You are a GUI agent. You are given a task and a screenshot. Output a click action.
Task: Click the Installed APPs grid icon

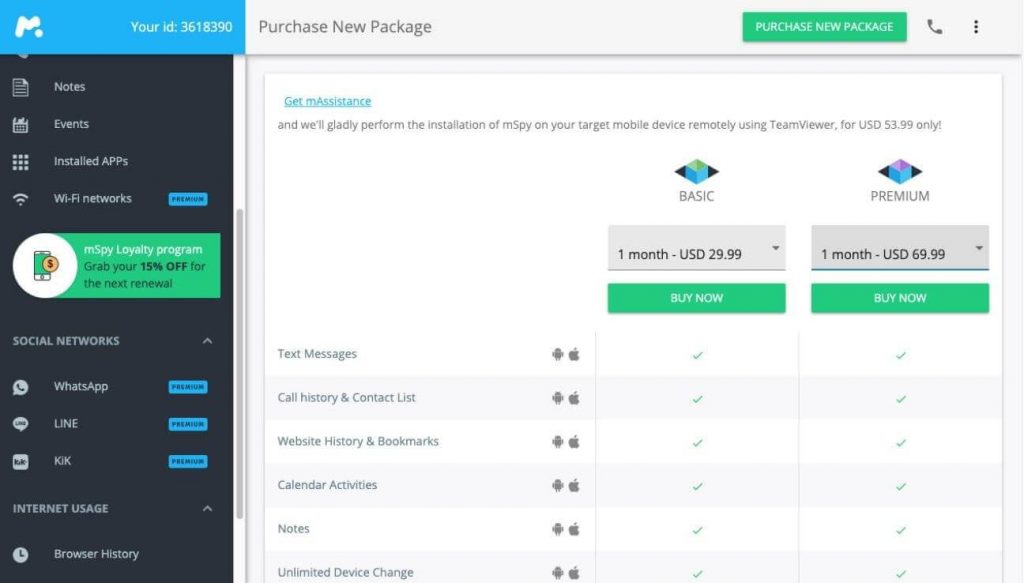pos(20,162)
